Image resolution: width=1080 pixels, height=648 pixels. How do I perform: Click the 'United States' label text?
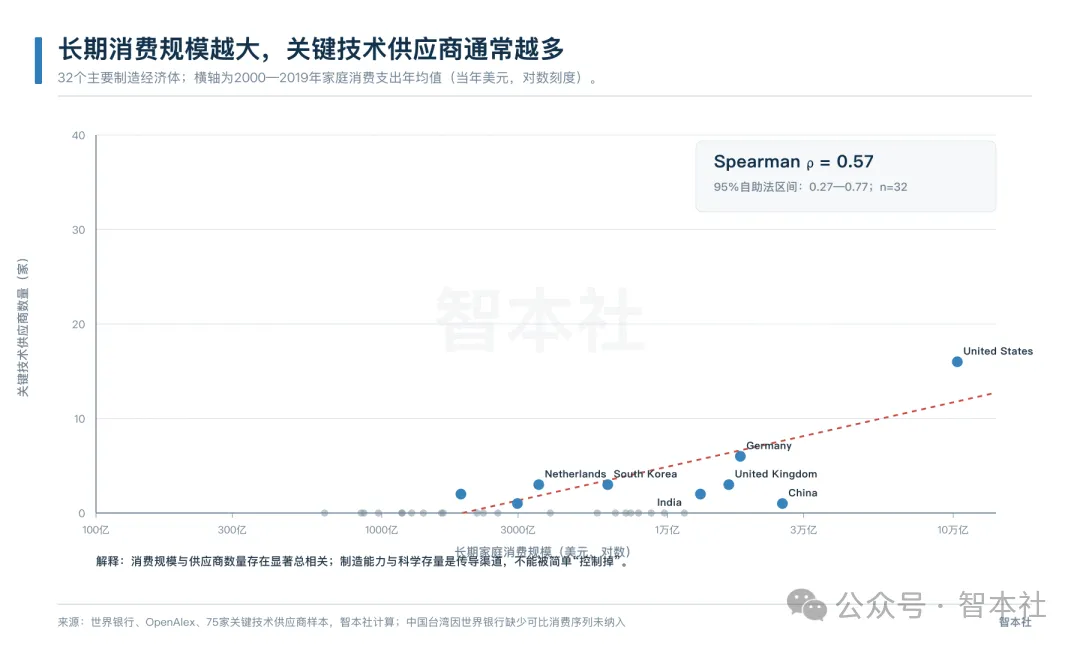point(997,351)
